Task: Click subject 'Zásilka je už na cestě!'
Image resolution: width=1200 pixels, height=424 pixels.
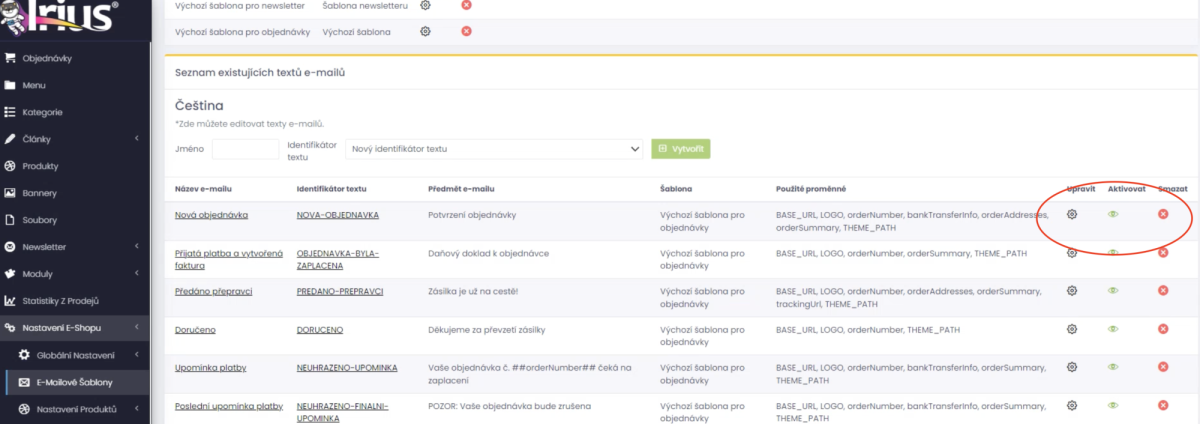Action: [474, 291]
